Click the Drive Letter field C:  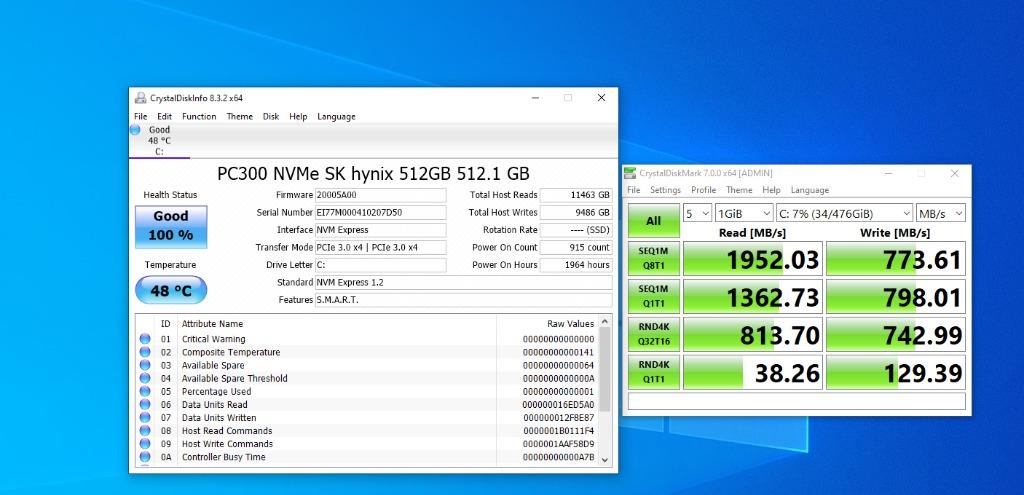381,265
